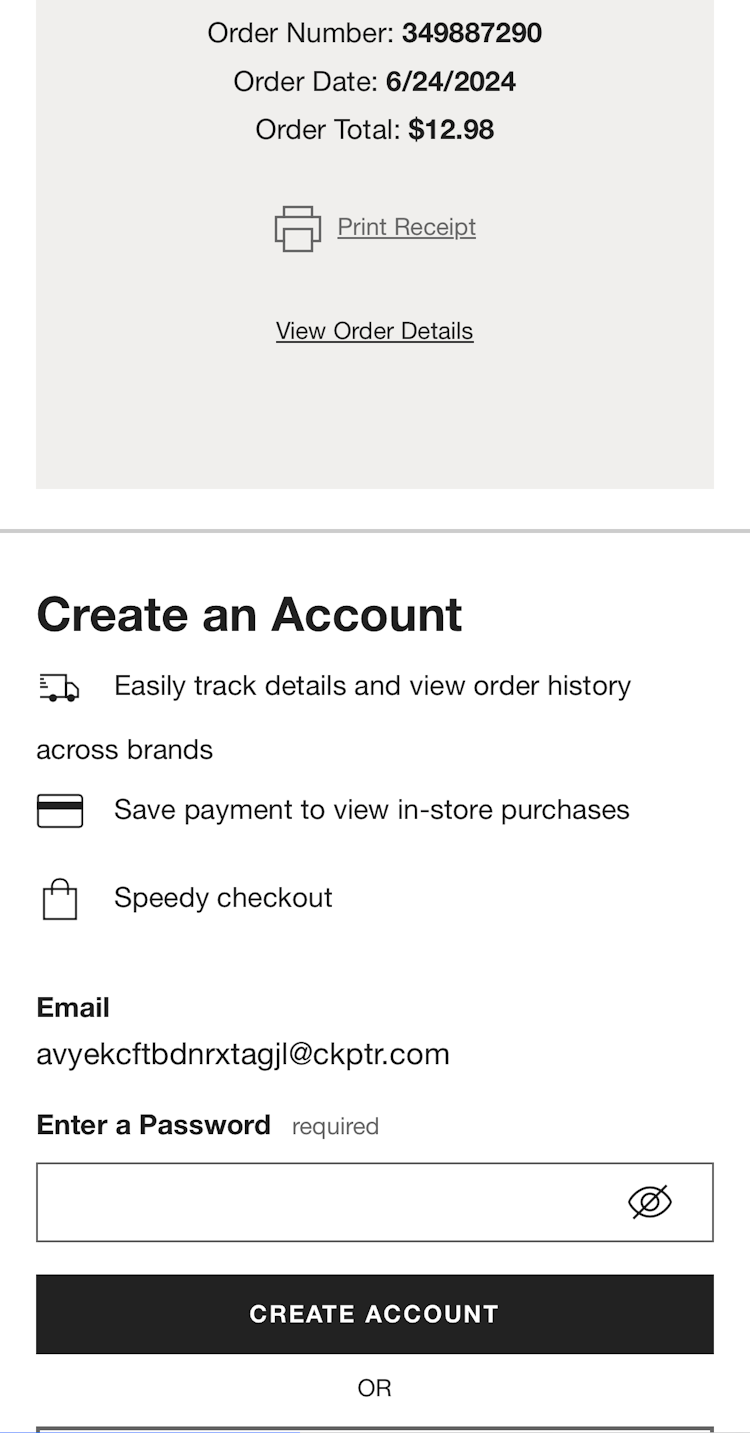
Task: Open the Print Receipt link
Action: 406,227
